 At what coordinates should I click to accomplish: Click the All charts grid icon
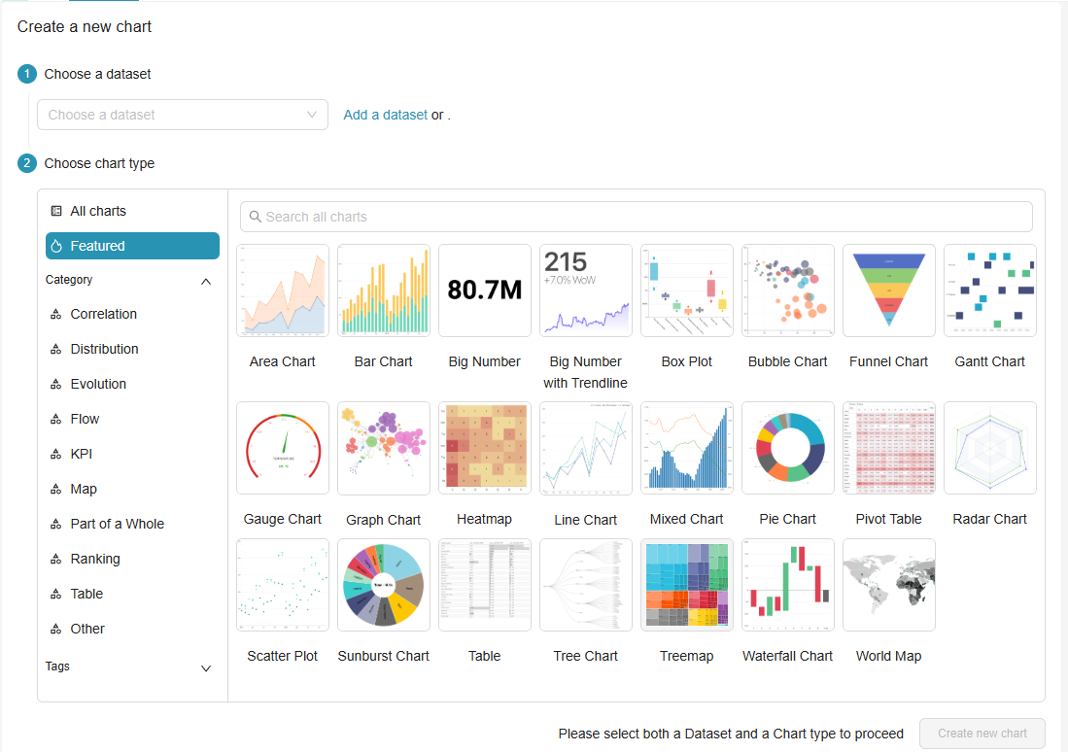[57, 211]
